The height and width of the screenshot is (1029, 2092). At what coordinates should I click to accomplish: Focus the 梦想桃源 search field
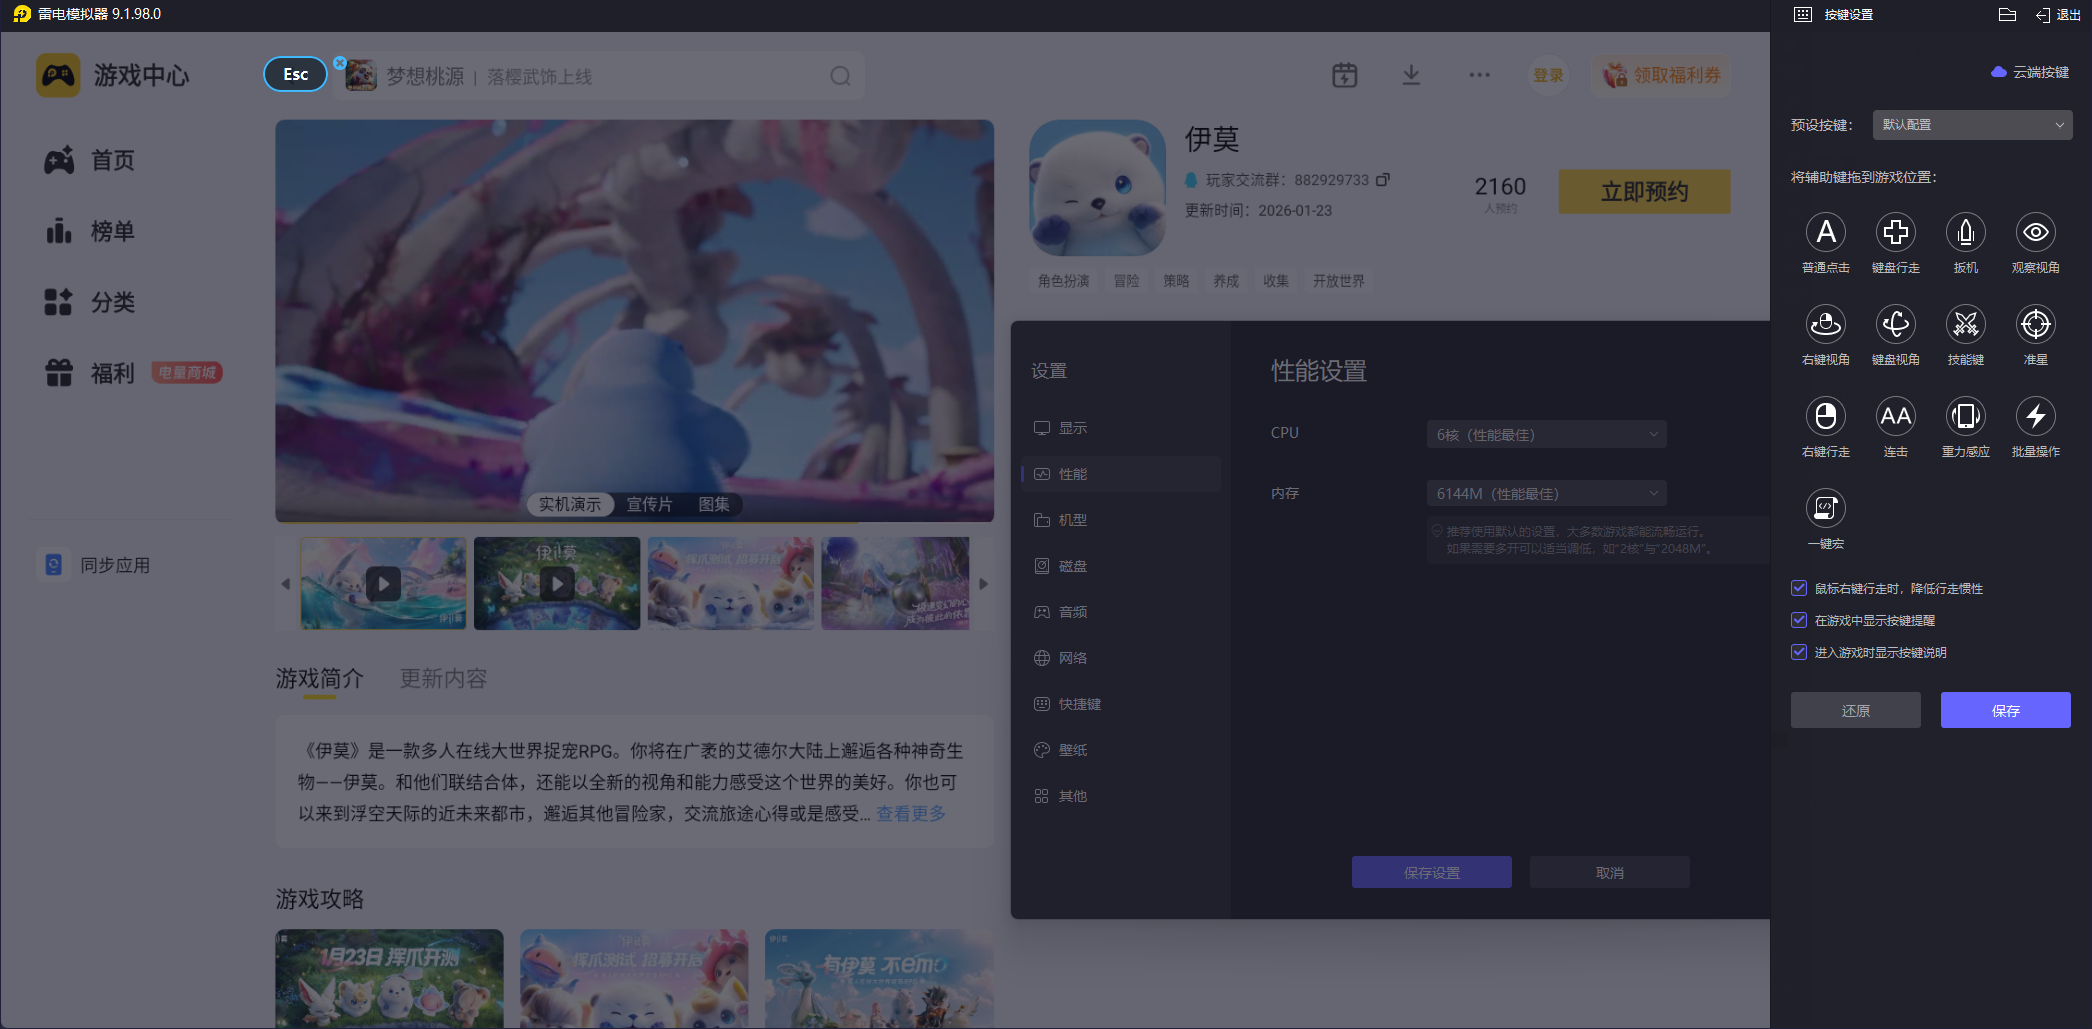click(x=600, y=76)
